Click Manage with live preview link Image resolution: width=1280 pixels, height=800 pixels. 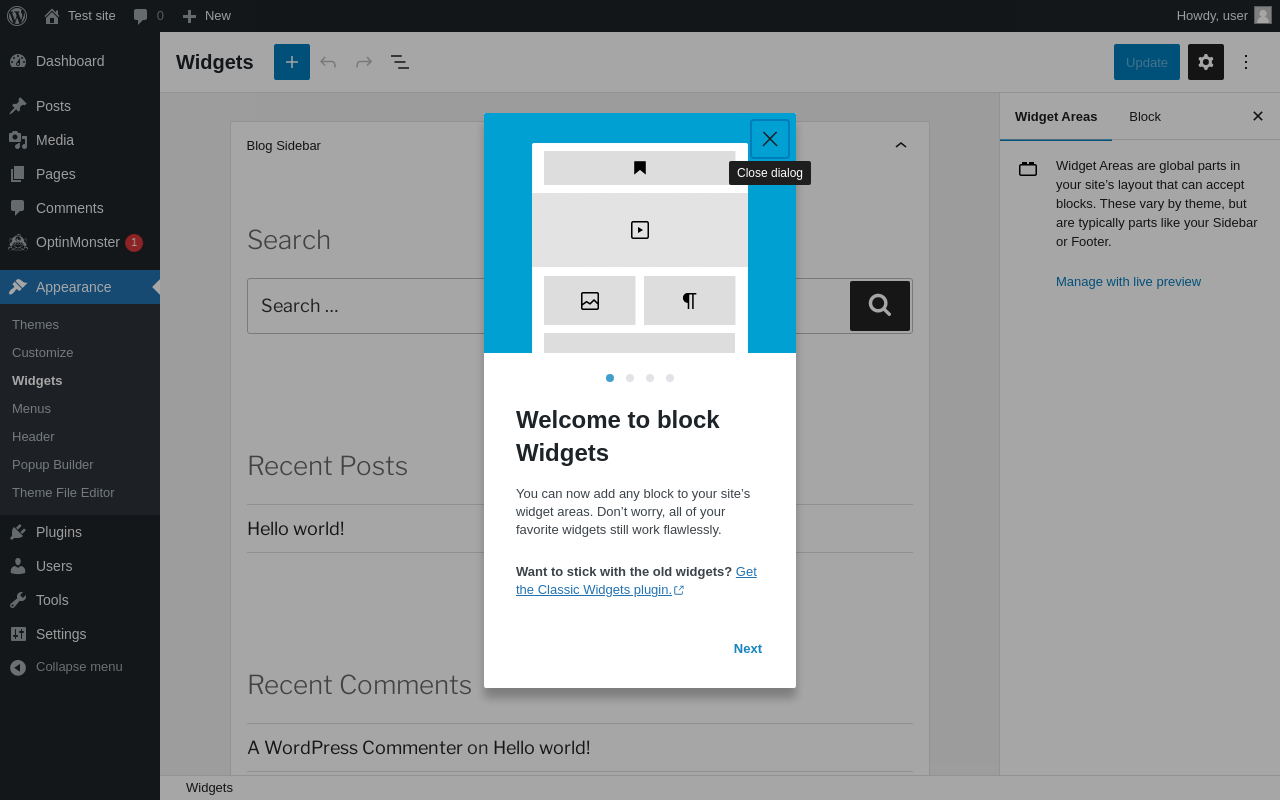click(1128, 282)
